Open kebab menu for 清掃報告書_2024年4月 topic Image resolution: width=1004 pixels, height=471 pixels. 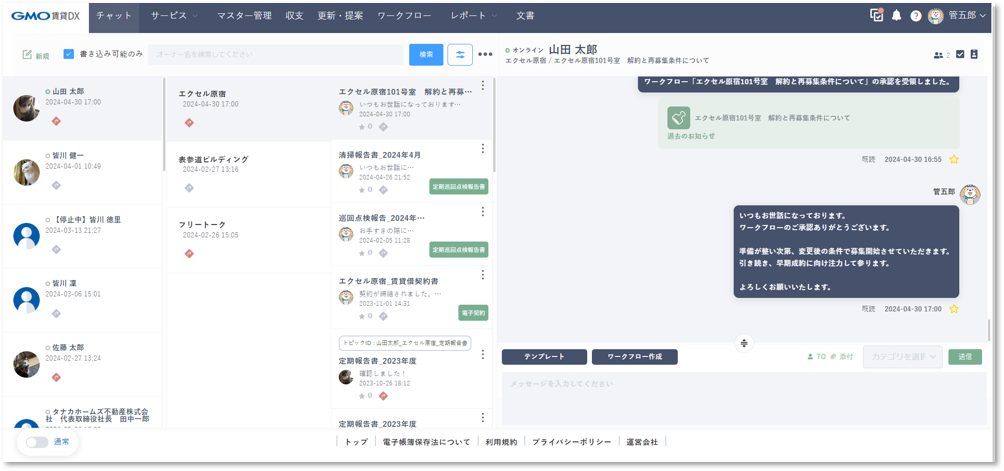(483, 149)
